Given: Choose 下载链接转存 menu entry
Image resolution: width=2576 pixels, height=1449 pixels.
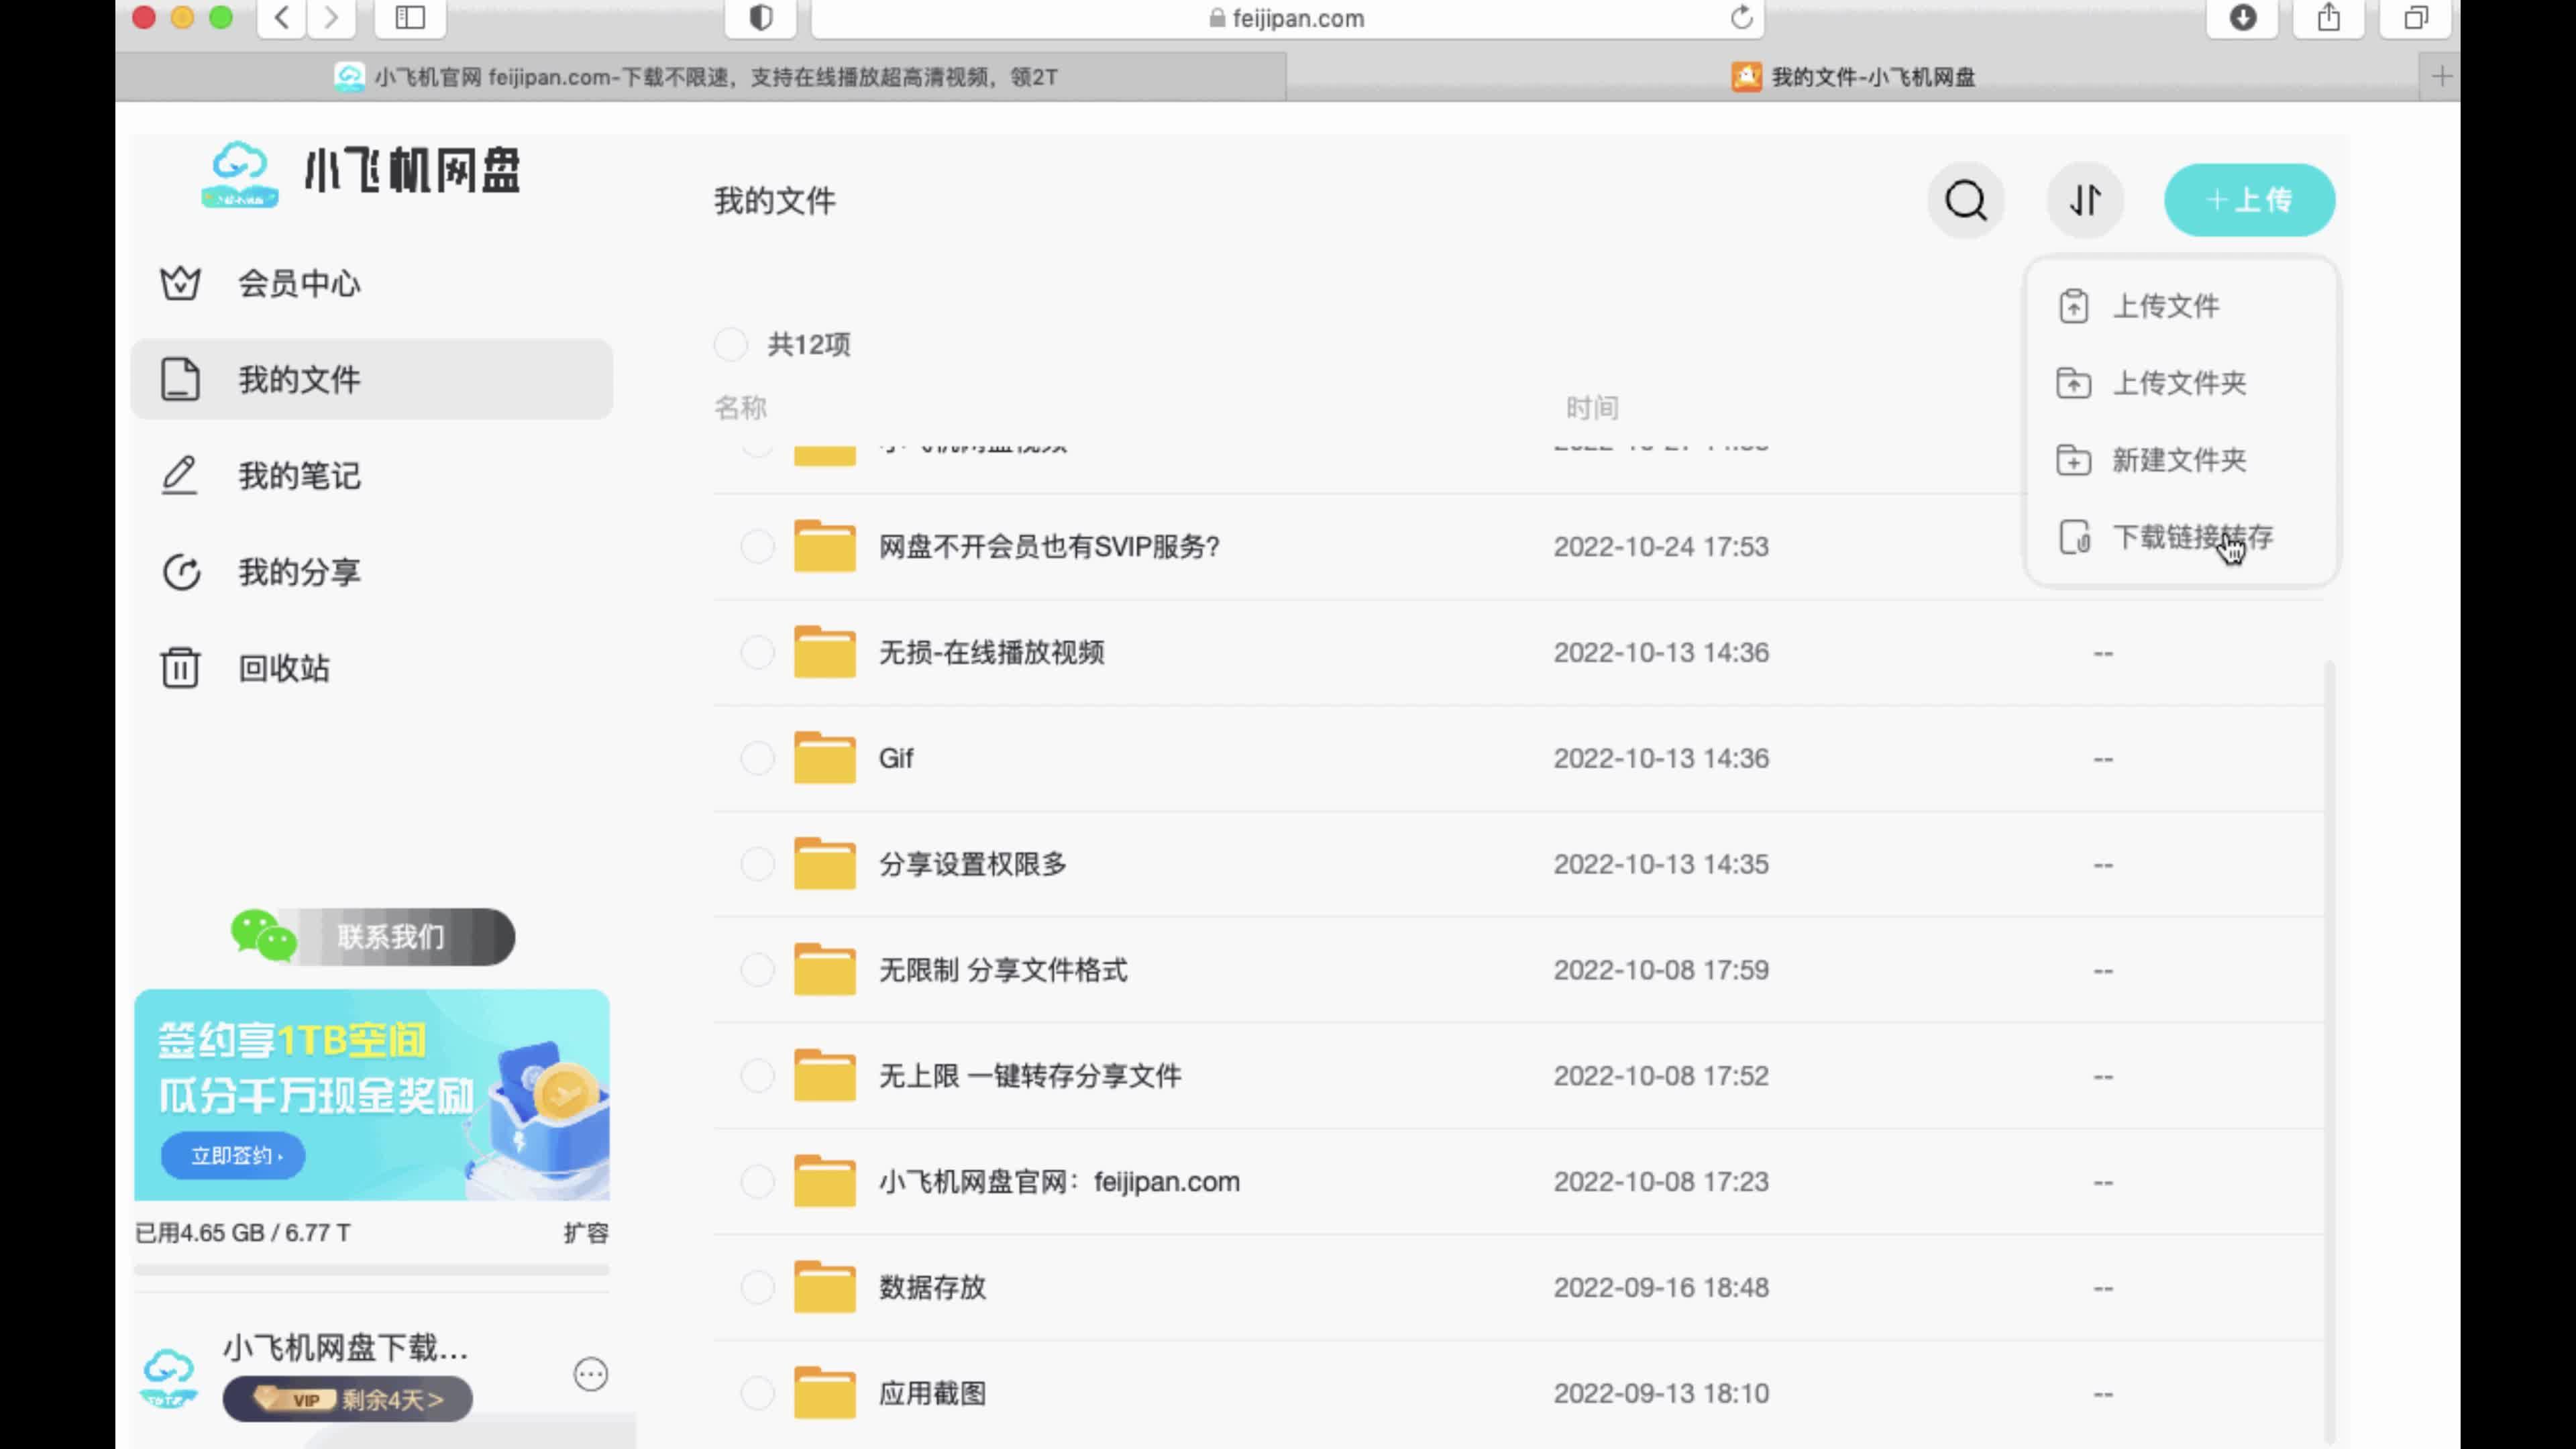Looking at the screenshot, I should (2190, 538).
